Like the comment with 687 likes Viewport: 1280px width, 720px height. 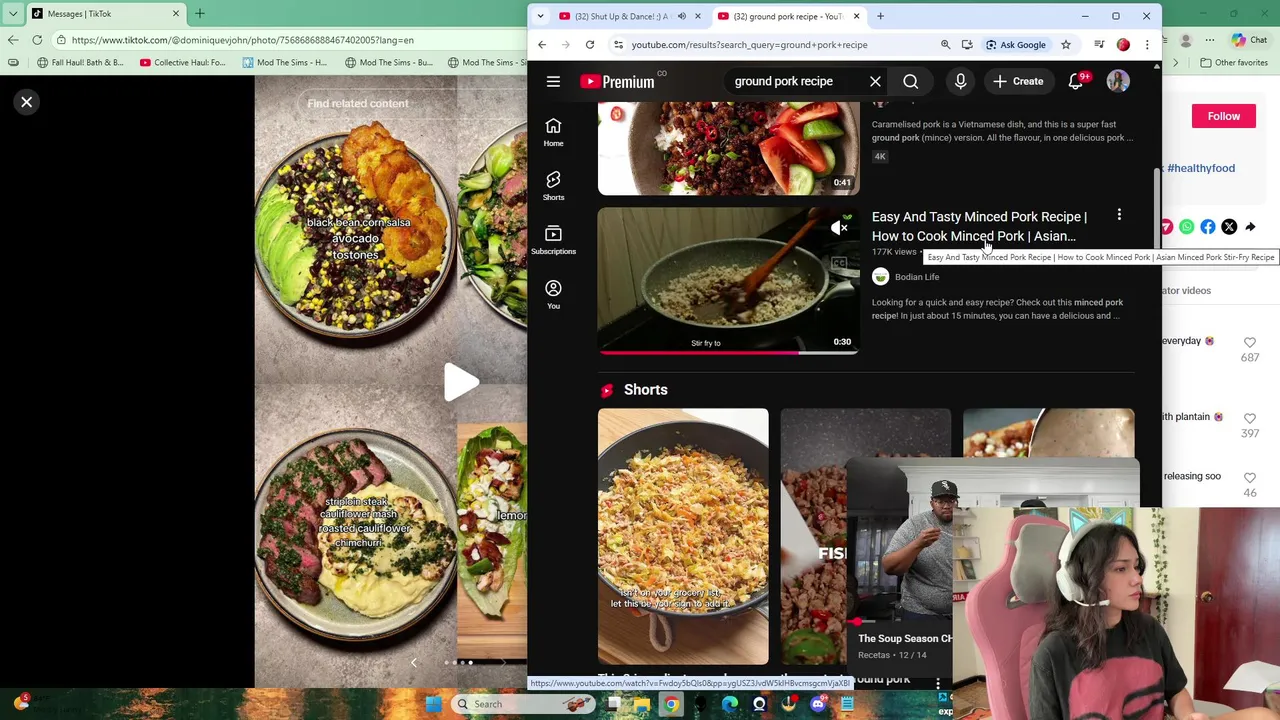(1250, 342)
